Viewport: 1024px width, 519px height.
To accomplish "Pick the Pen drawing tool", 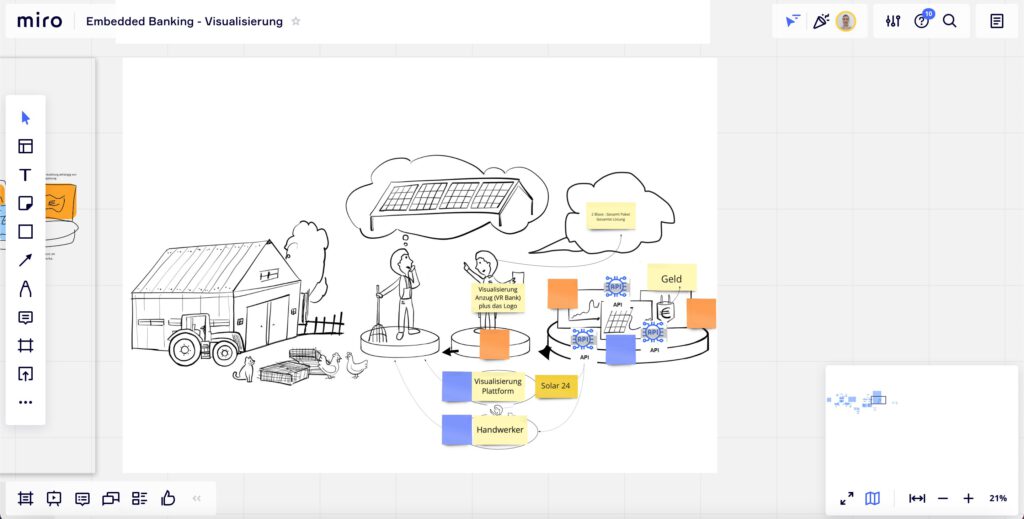I will (26, 289).
